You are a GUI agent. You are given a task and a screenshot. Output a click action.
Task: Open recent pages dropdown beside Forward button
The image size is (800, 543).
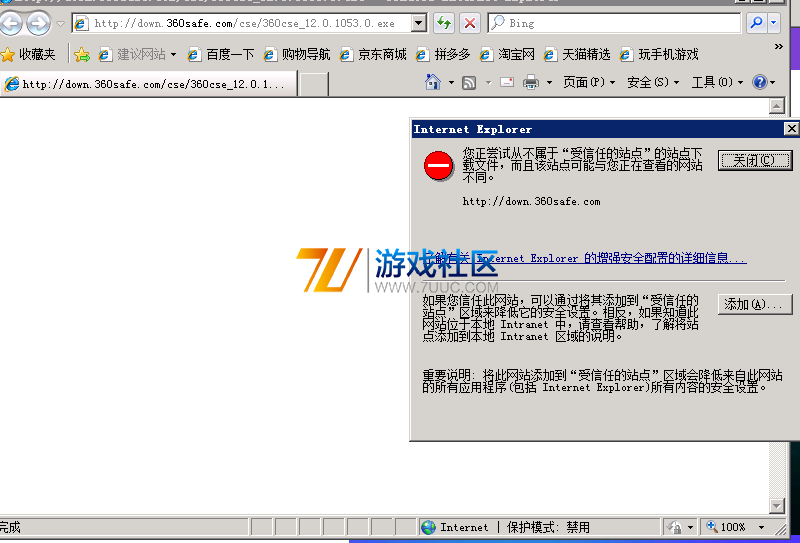[60, 23]
